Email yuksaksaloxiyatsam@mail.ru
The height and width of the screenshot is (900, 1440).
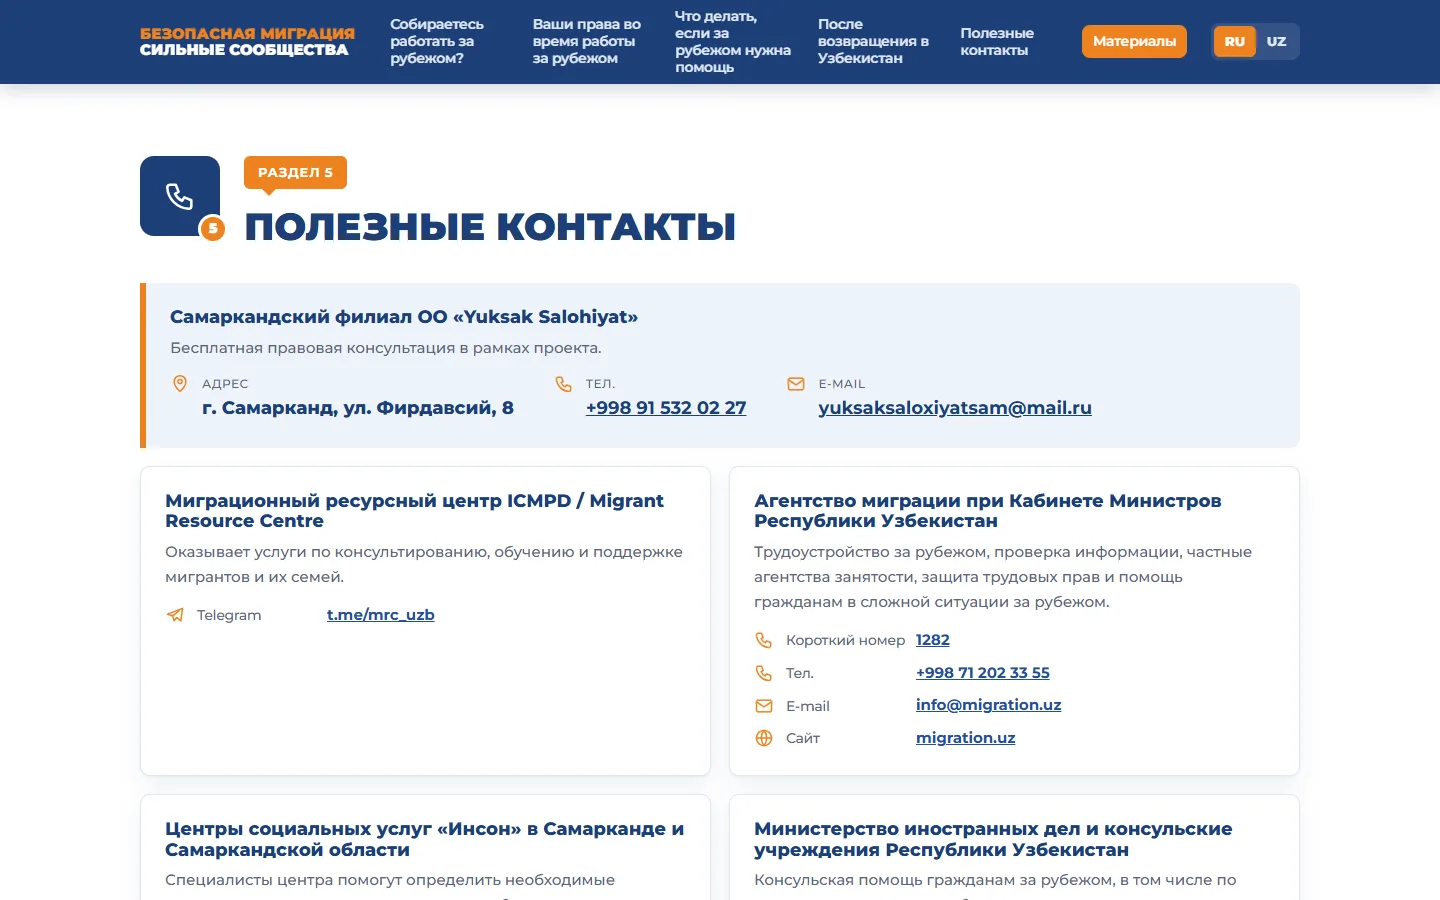click(955, 408)
